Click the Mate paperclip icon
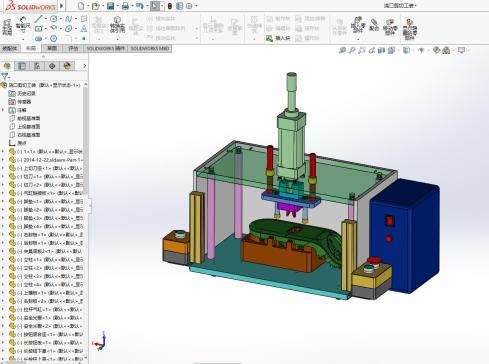Viewport: 489px width, 364px height. coord(374,25)
